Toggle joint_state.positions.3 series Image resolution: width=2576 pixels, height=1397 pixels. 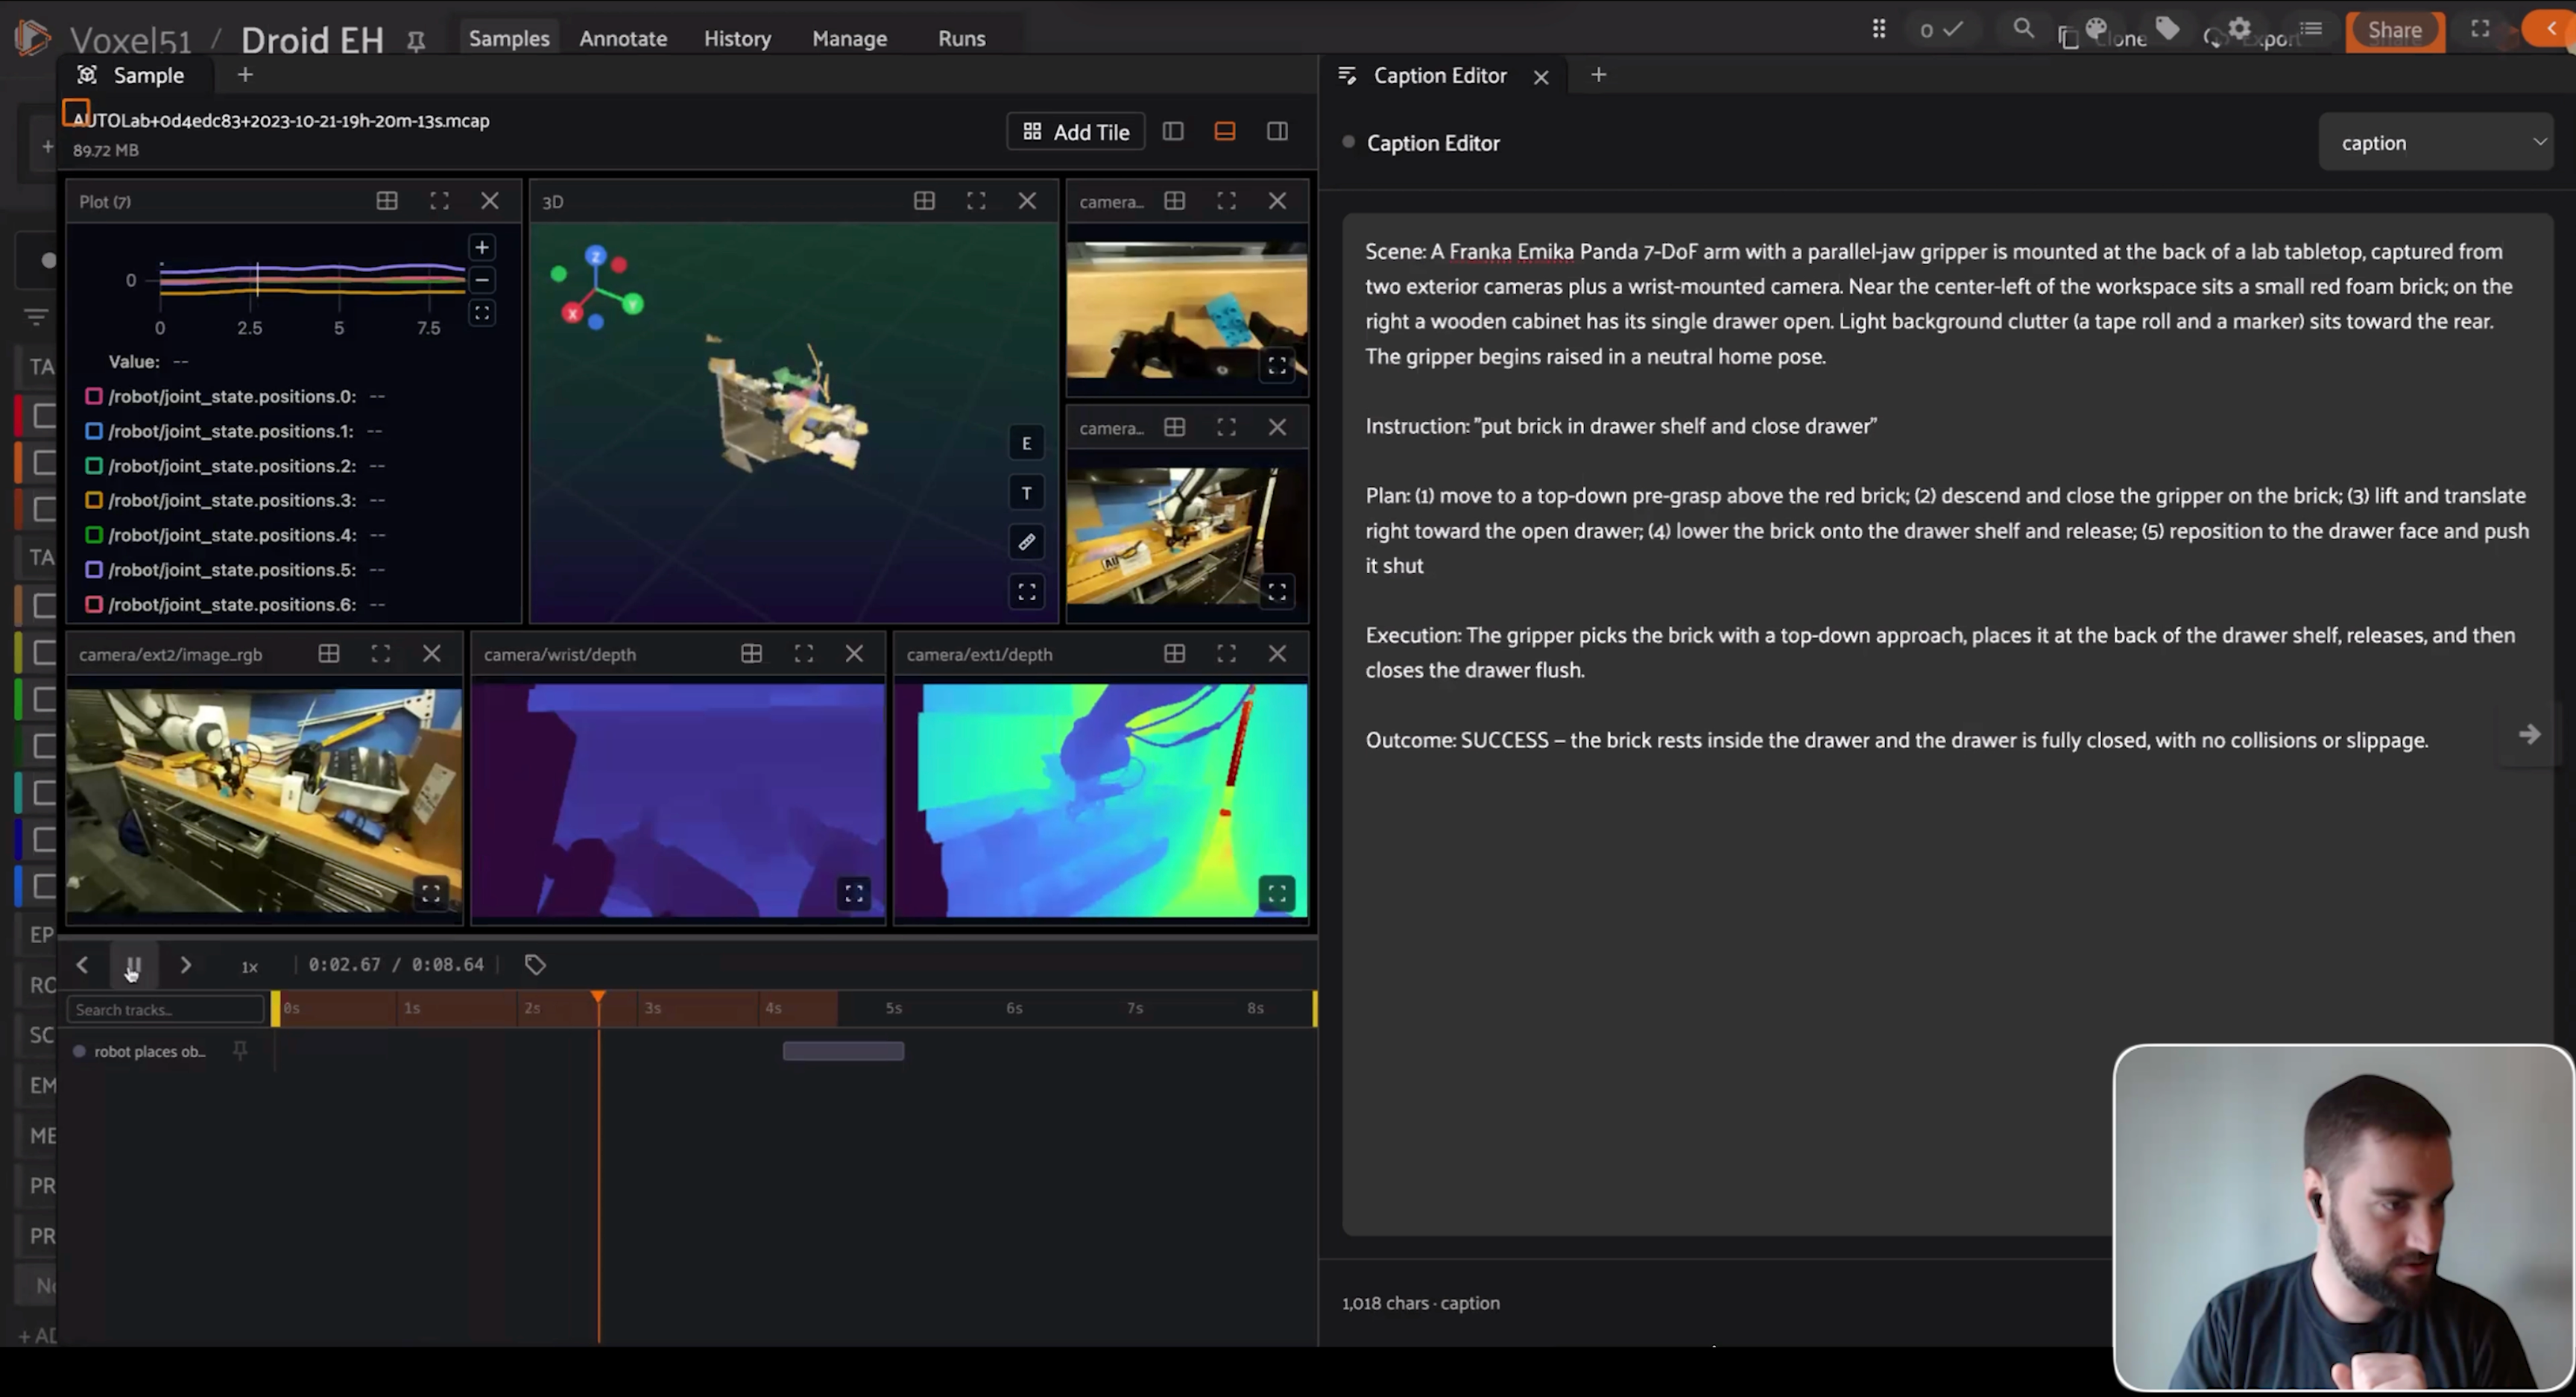coord(94,500)
